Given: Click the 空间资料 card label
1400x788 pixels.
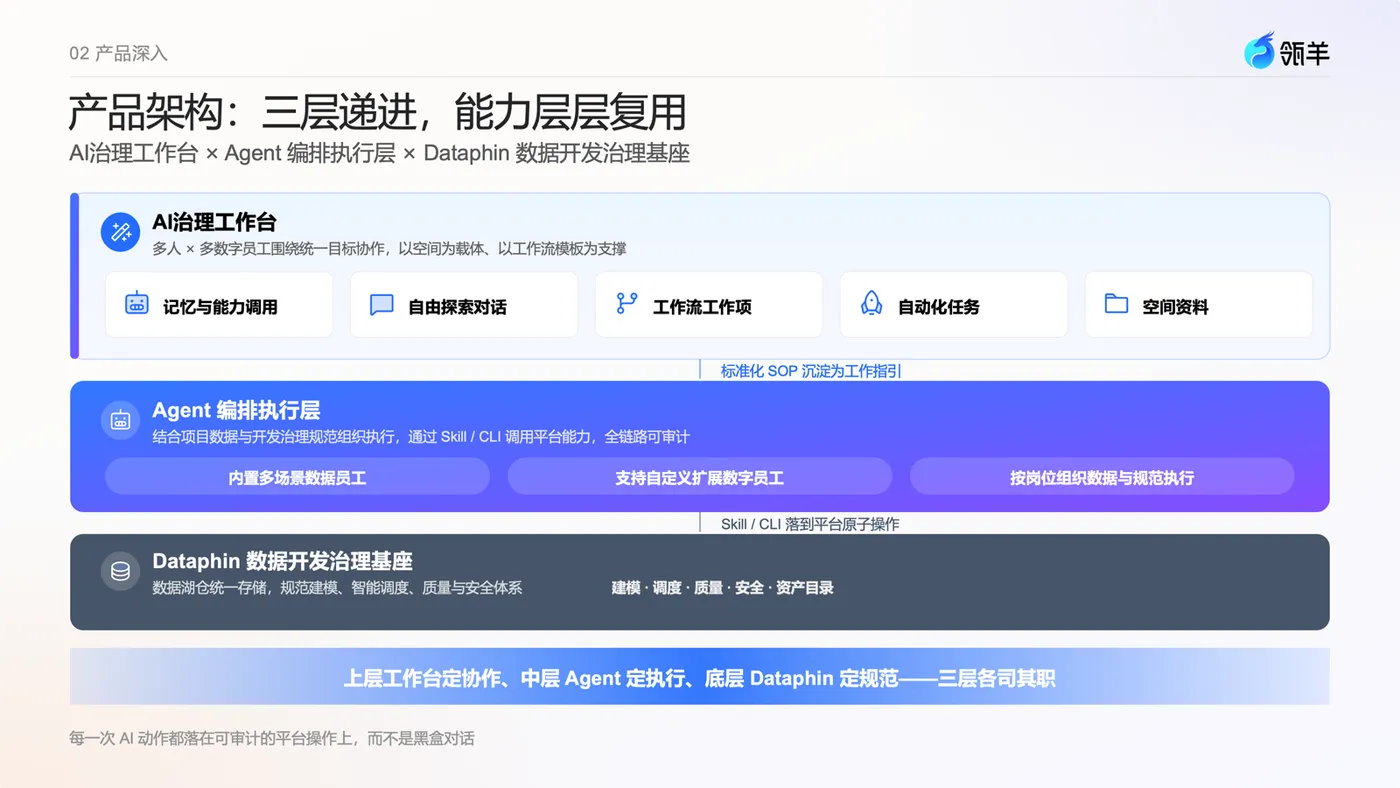Looking at the screenshot, I should coord(1176,307).
